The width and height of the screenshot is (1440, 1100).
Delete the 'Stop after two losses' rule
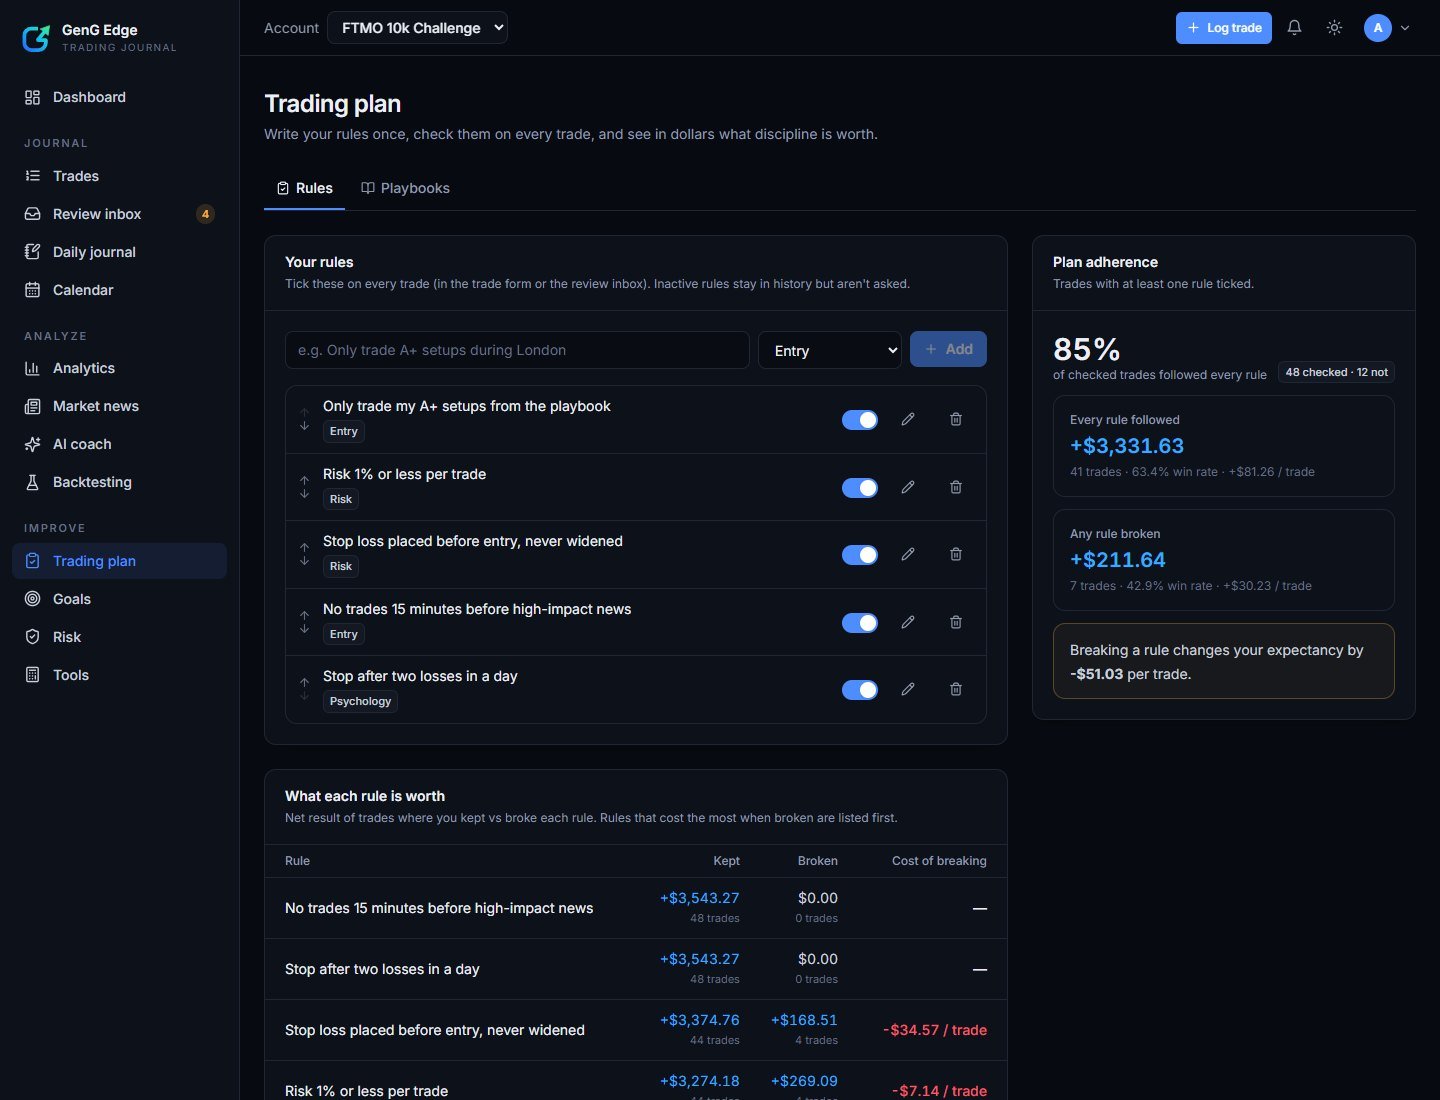pyautogui.click(x=956, y=689)
